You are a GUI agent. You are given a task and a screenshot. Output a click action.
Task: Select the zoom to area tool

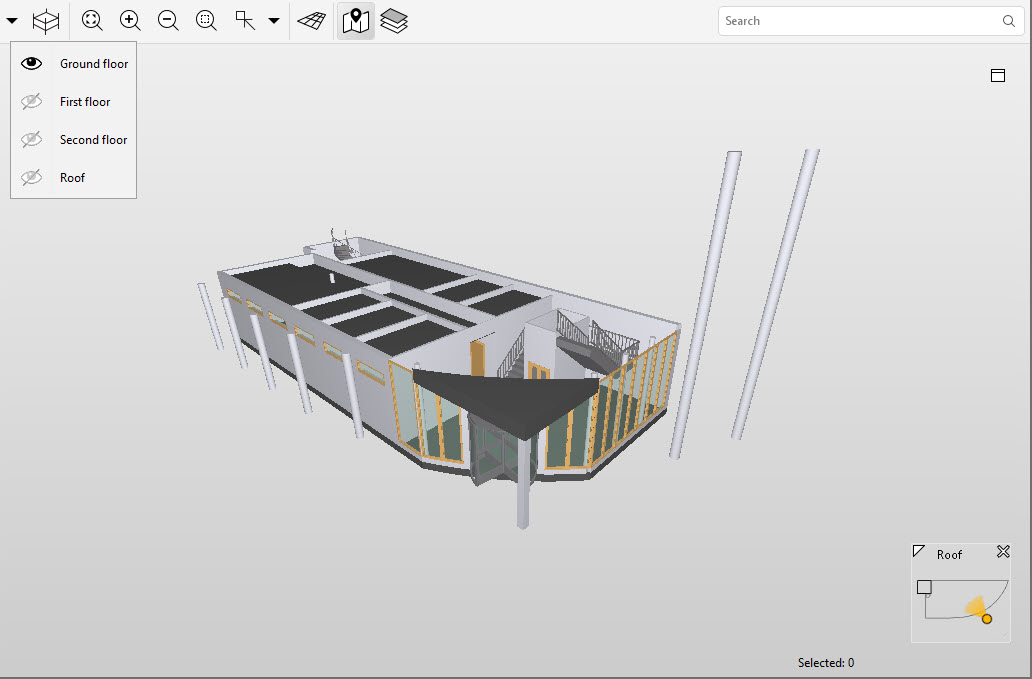(x=207, y=21)
